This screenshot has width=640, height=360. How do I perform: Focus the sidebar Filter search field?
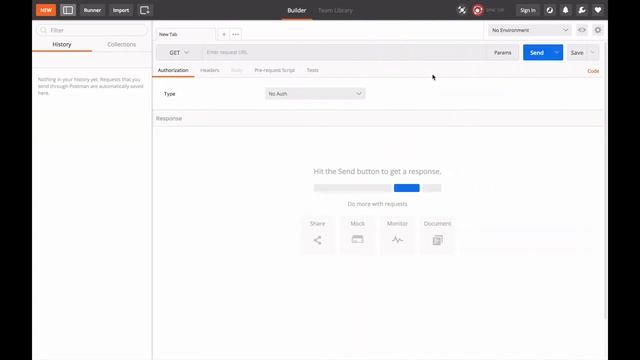click(92, 30)
